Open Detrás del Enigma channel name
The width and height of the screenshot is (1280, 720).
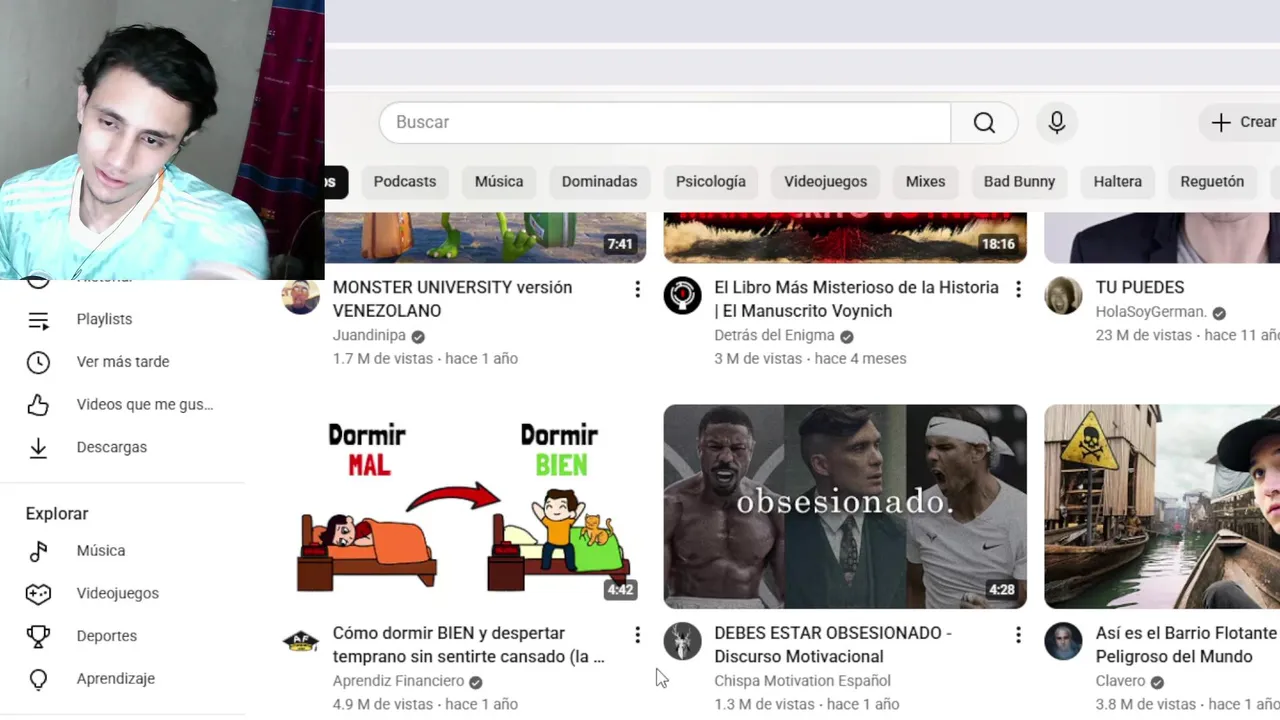click(774, 335)
